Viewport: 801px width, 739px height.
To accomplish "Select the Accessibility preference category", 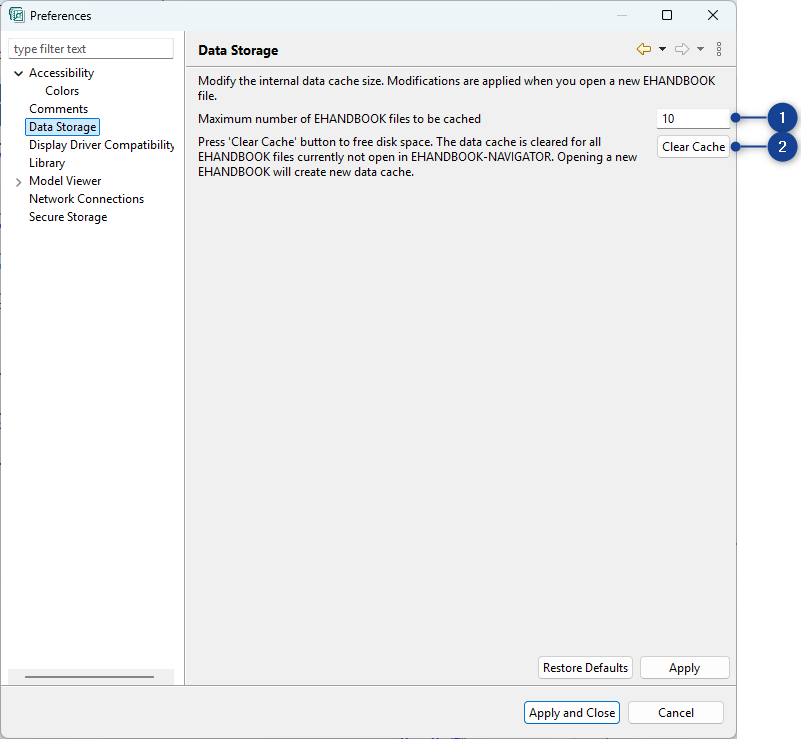I will tap(61, 73).
